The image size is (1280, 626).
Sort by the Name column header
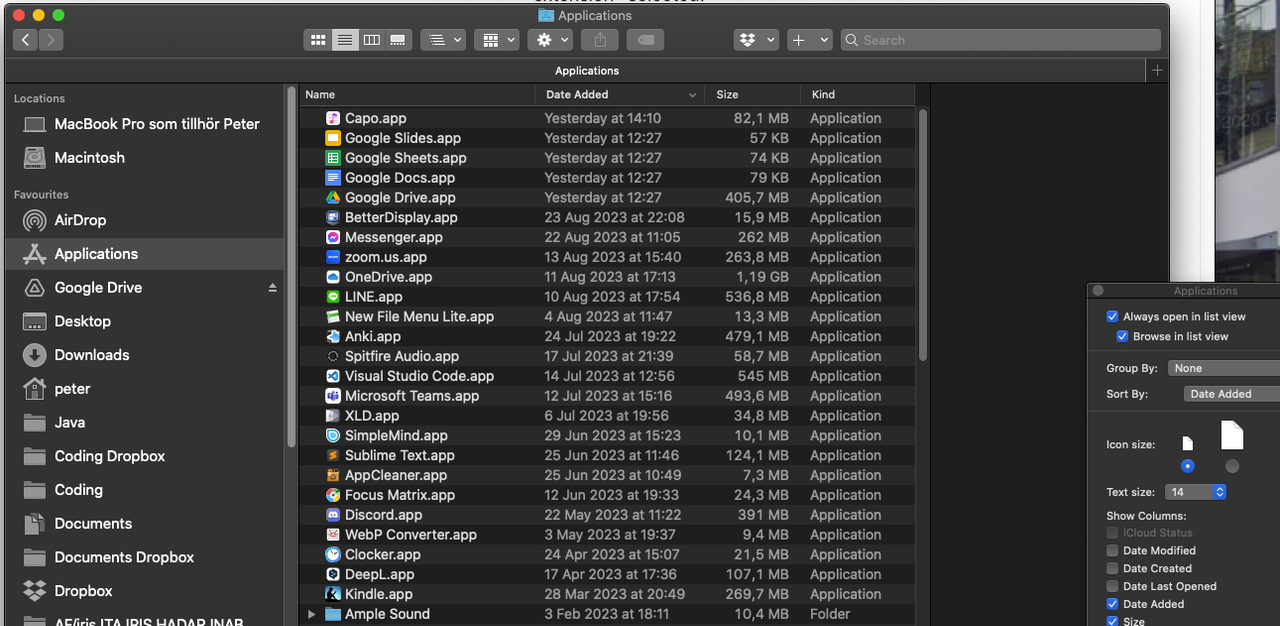pyautogui.click(x=417, y=95)
